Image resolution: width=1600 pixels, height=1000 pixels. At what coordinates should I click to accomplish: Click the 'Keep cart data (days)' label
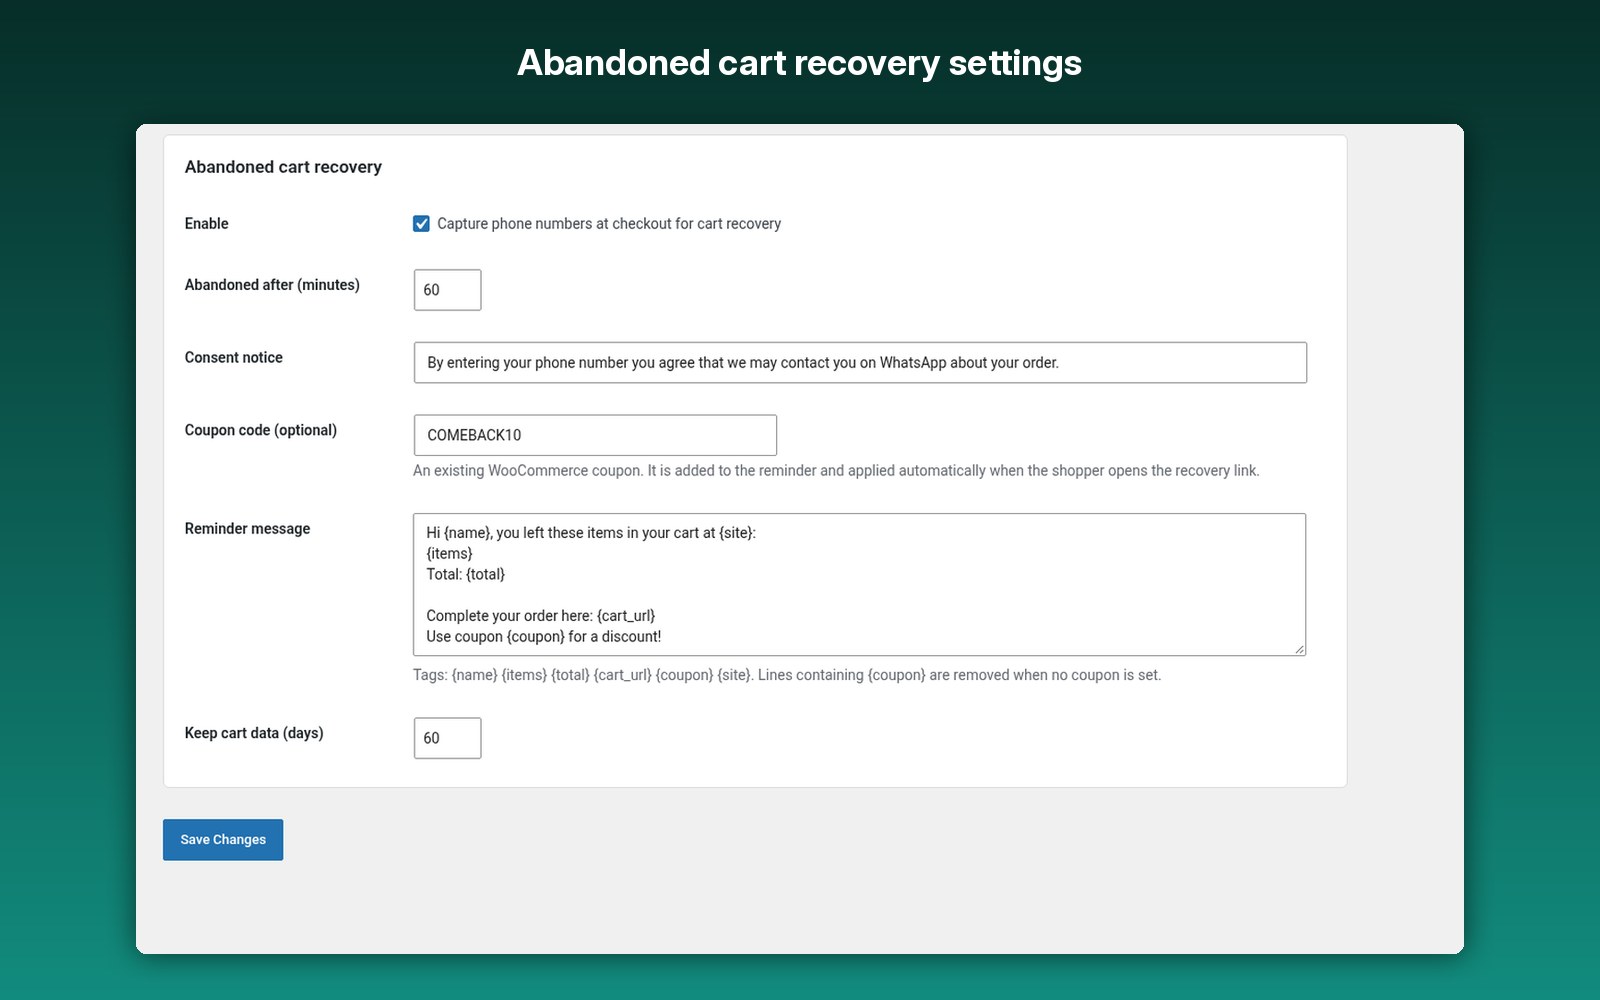(x=254, y=733)
